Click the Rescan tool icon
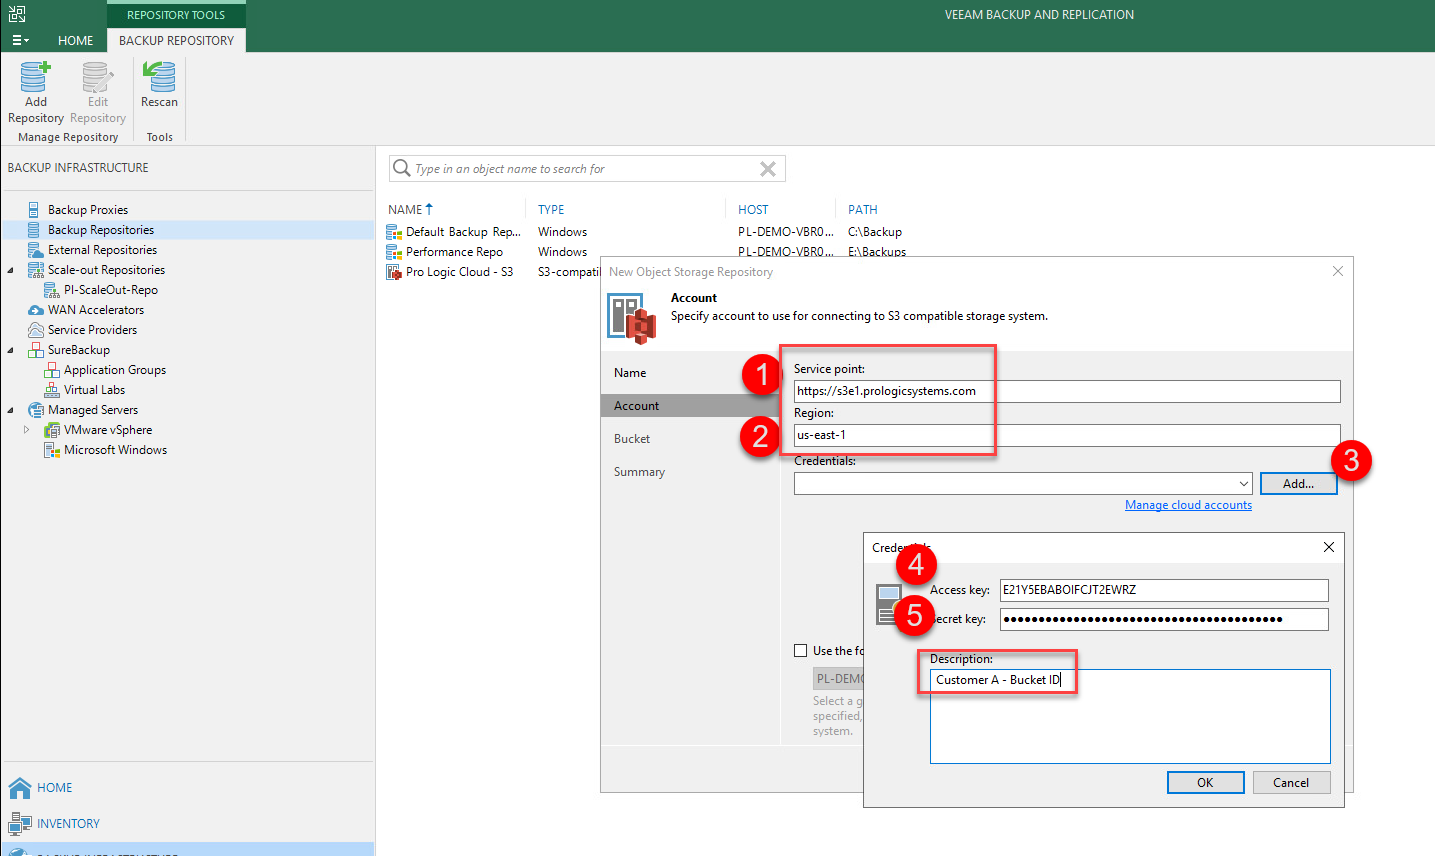This screenshot has width=1435, height=856. click(159, 78)
